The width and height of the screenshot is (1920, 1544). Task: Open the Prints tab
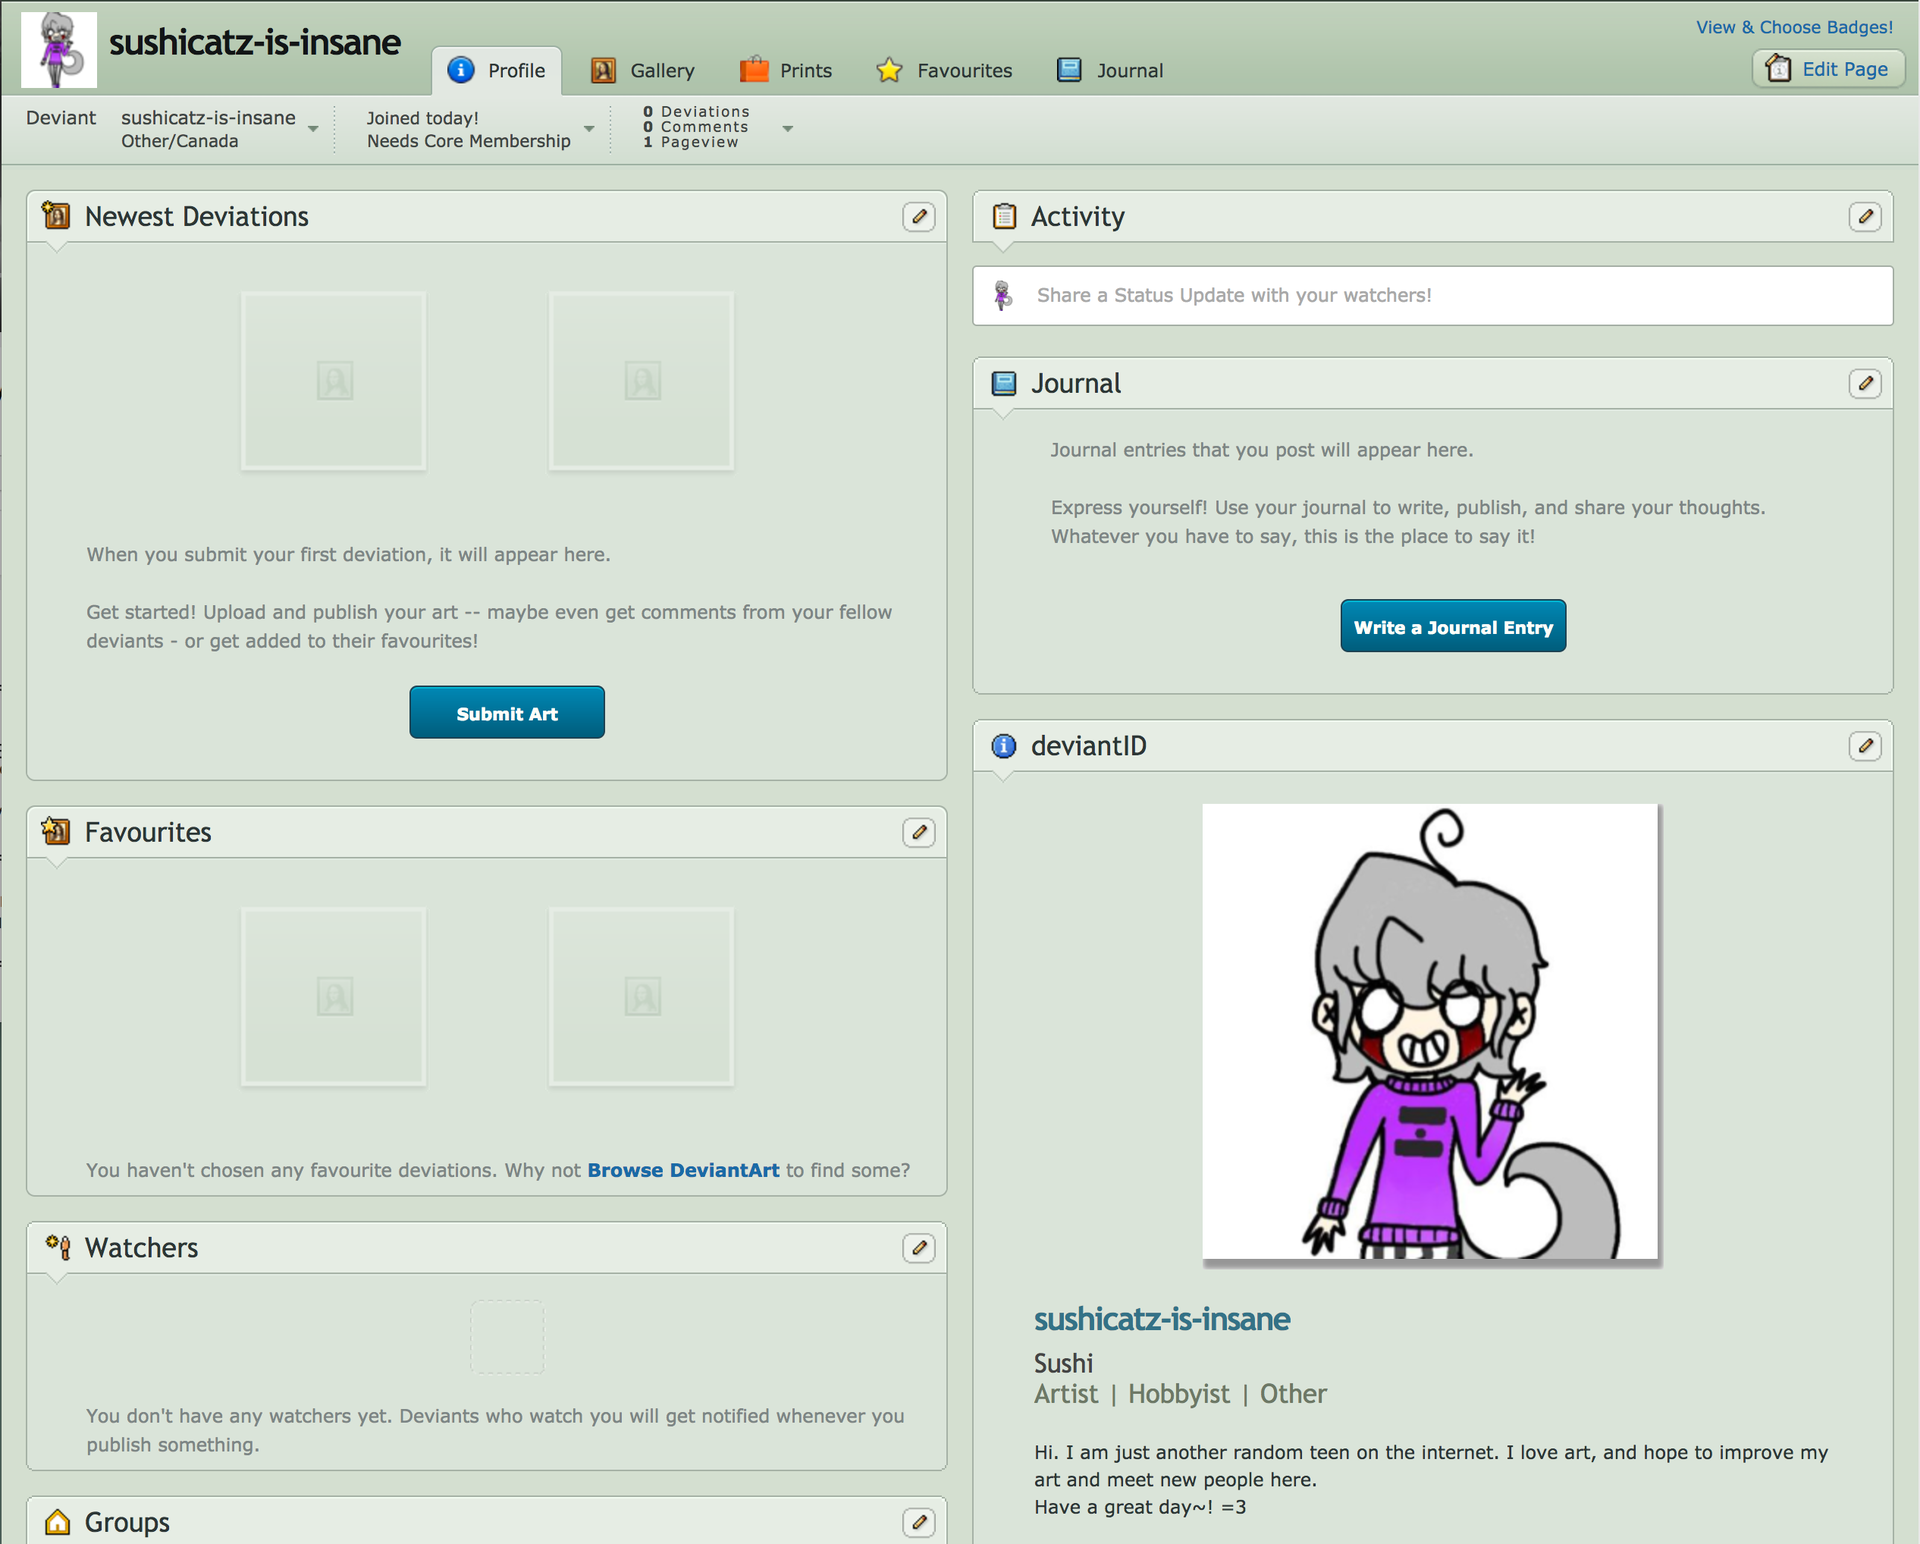(786, 71)
